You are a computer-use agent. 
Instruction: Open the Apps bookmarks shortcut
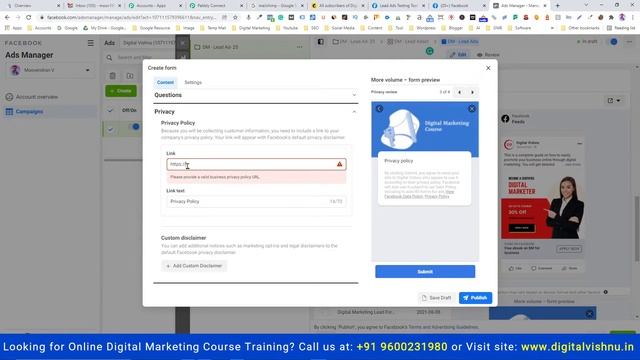(13, 28)
